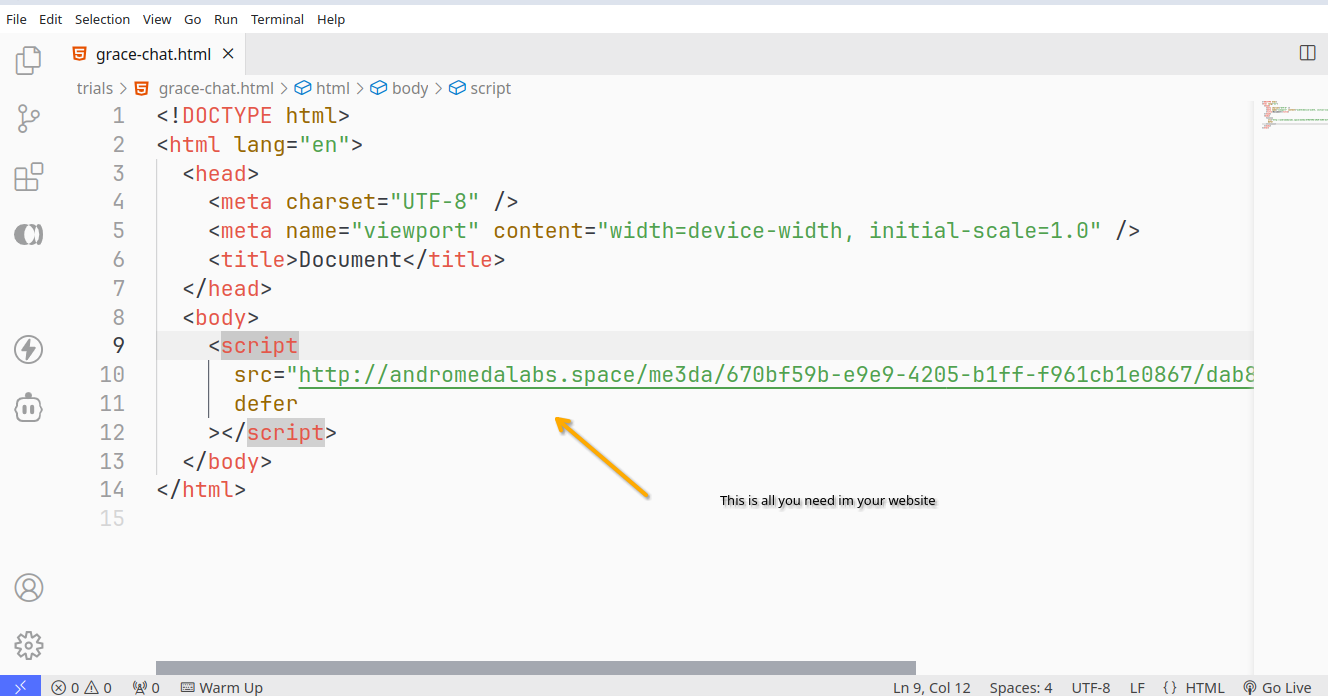The image size is (1328, 696).
Task: Click the Warm Up status item
Action: tap(221, 687)
